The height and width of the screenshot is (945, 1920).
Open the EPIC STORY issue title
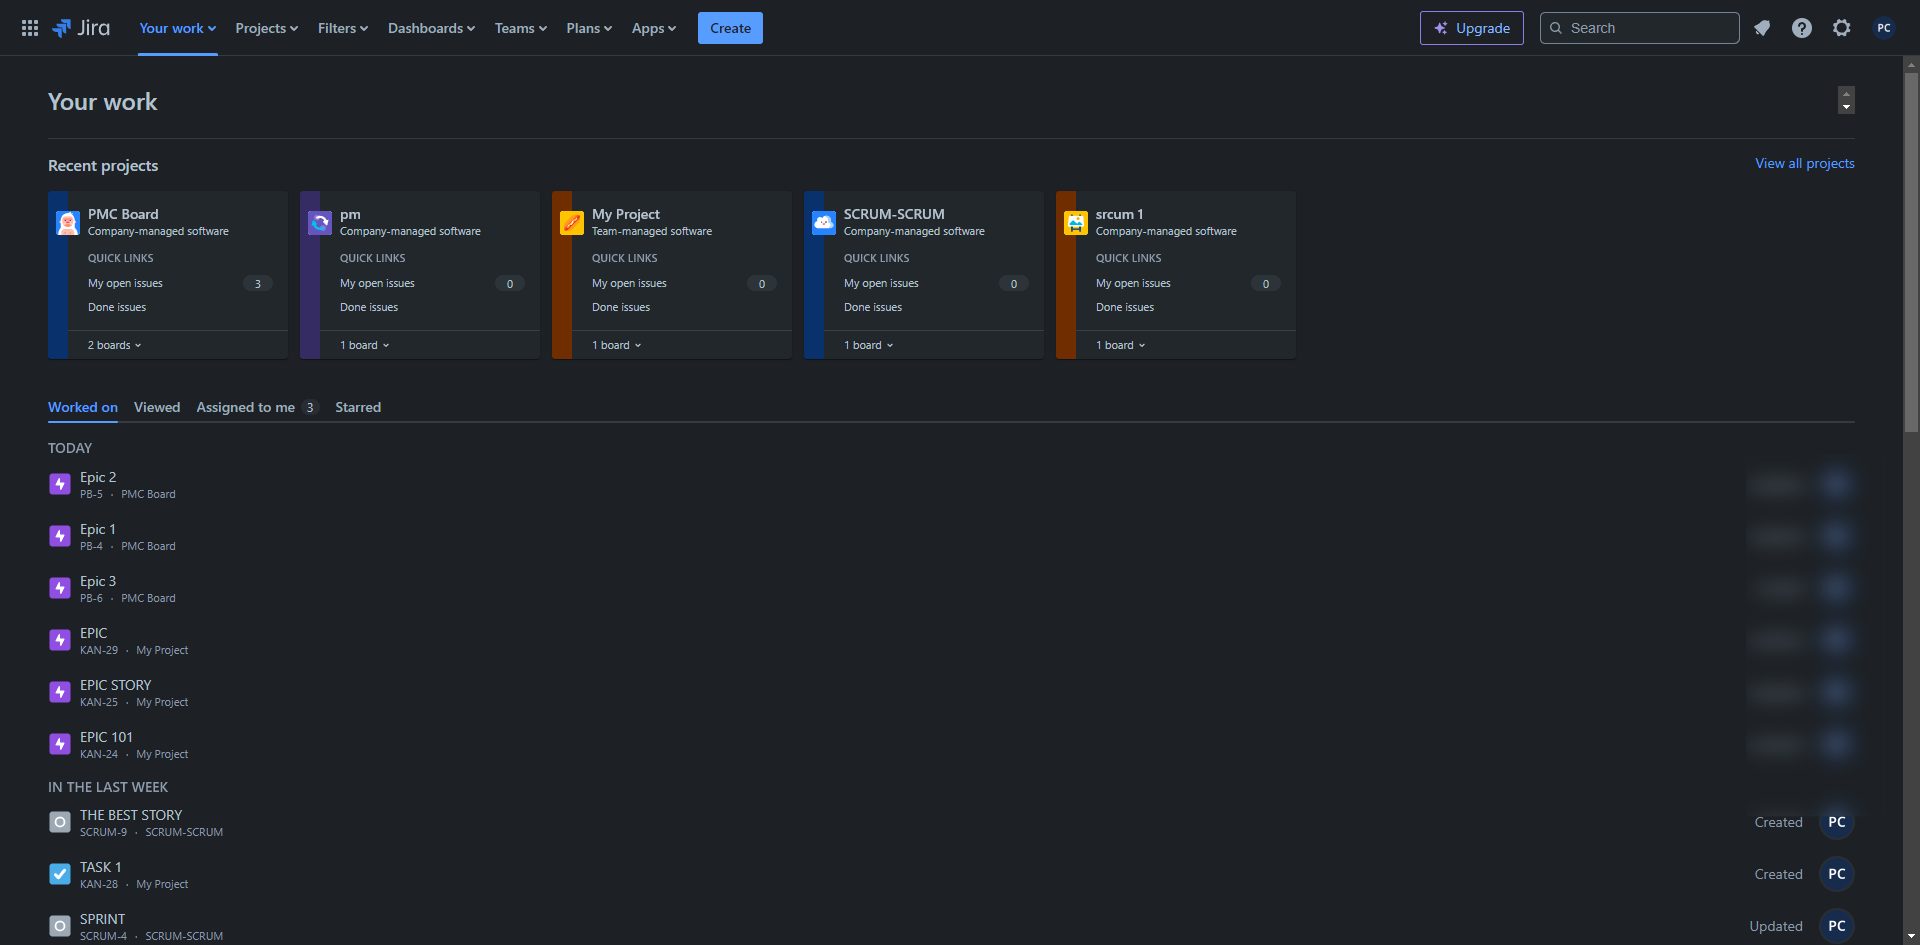tap(116, 685)
